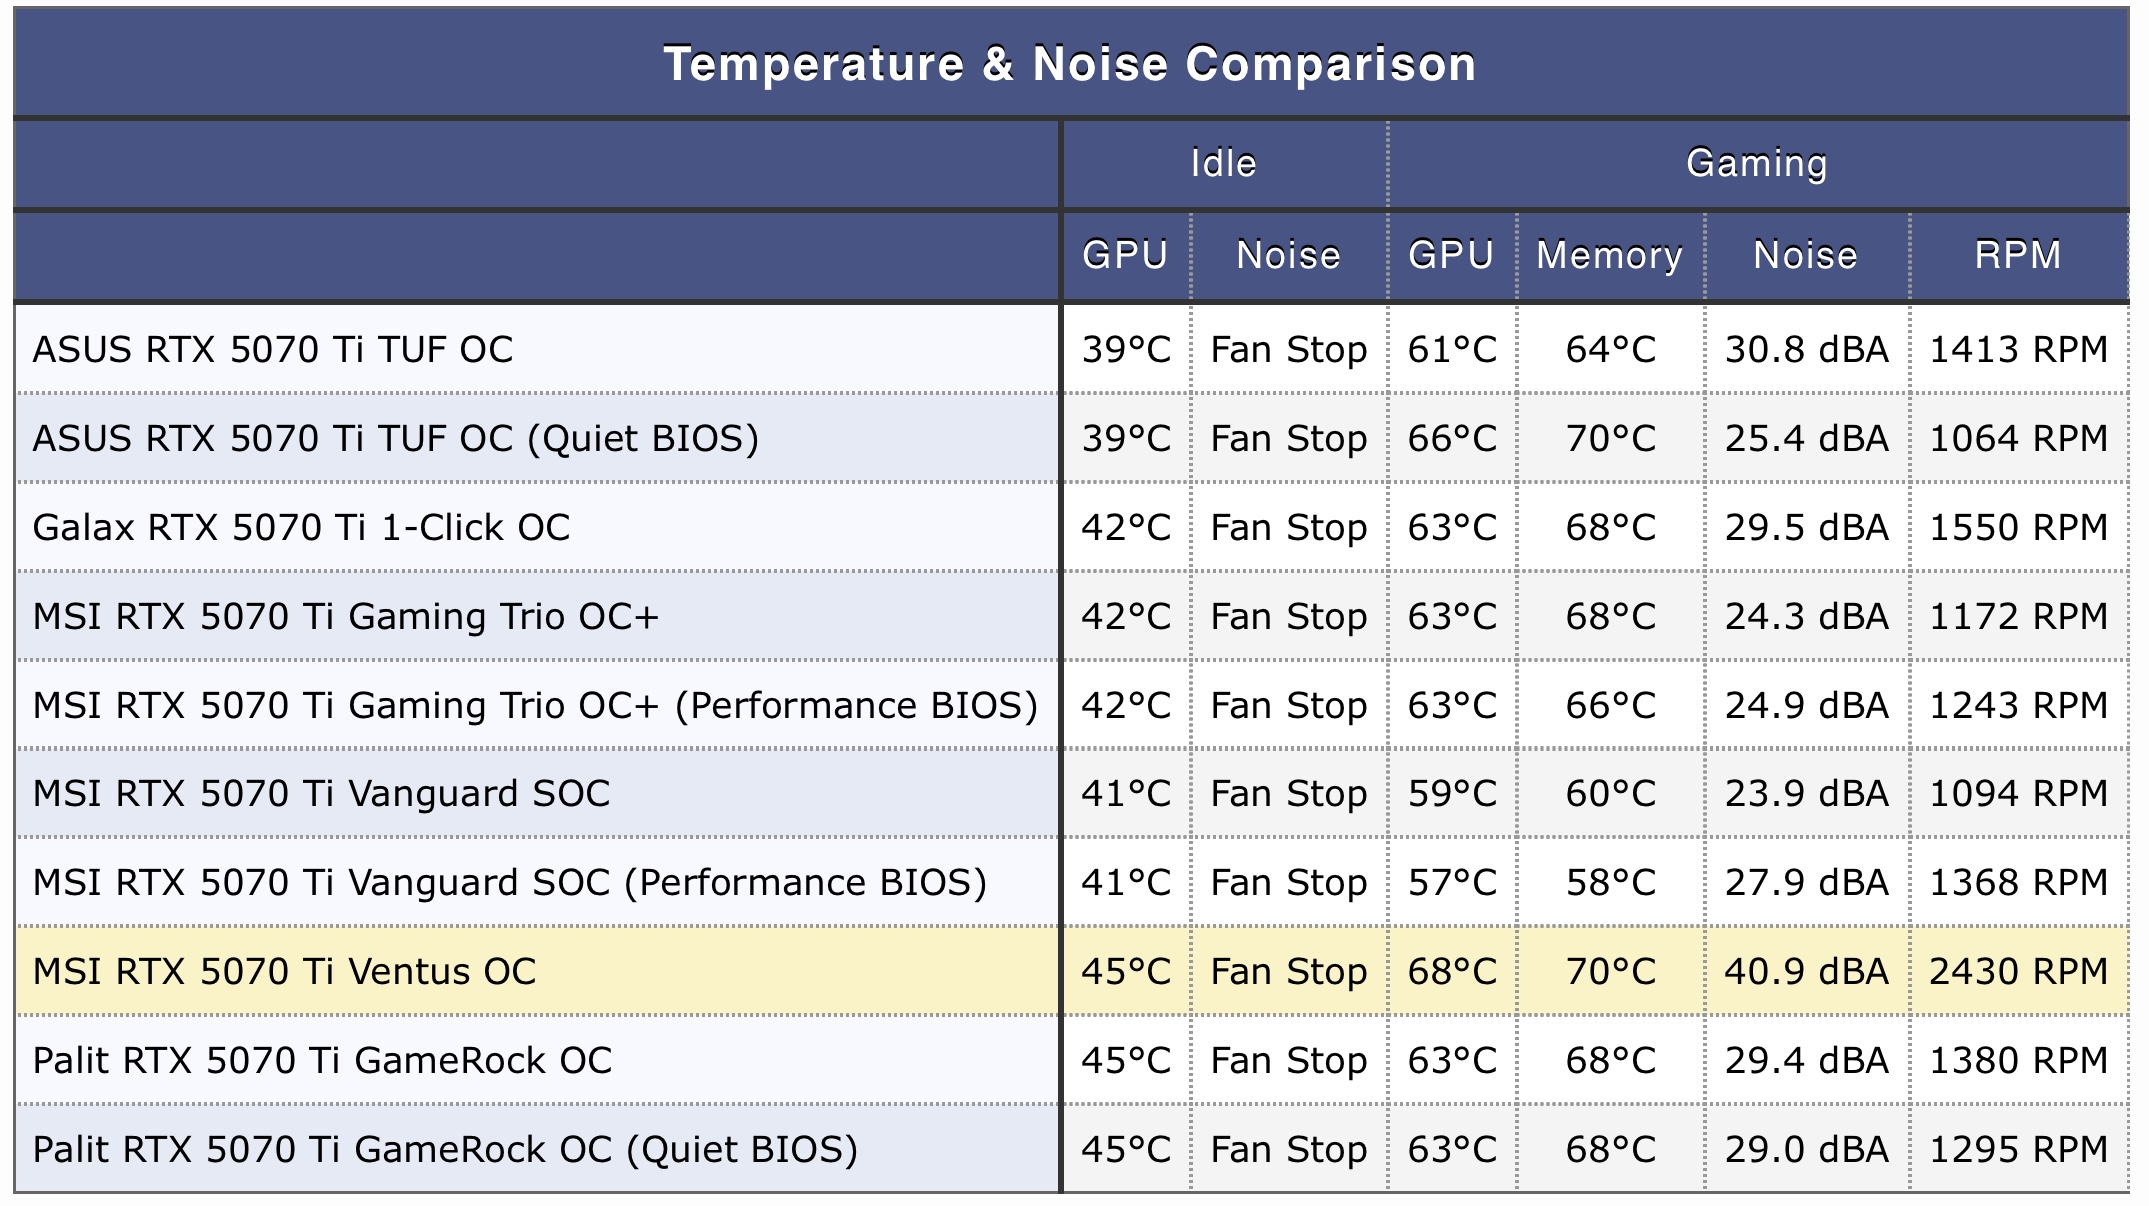Select MSI Vanguard SOC (Performance BIOS) label
The width and height of the screenshot is (2149, 1206).
[509, 883]
